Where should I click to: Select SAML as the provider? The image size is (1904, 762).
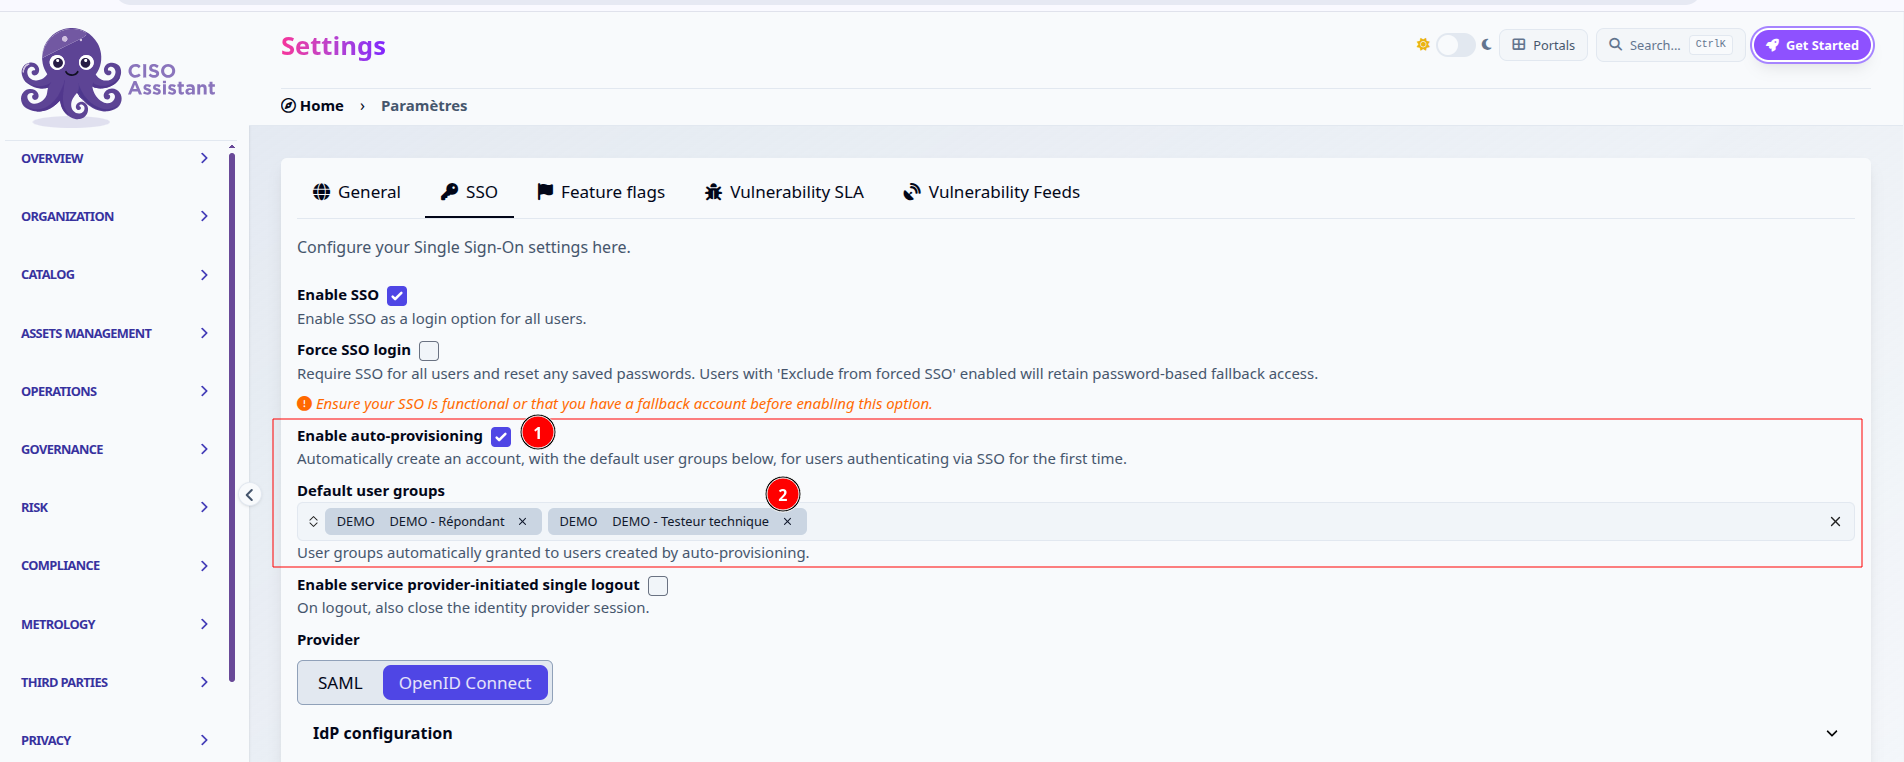click(340, 683)
